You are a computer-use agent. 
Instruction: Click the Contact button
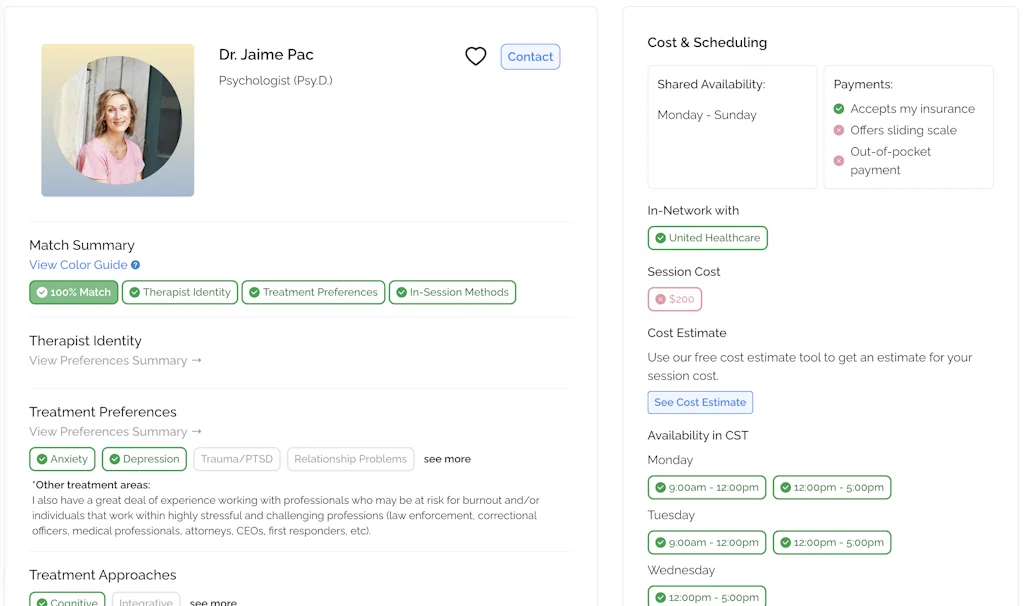point(530,57)
